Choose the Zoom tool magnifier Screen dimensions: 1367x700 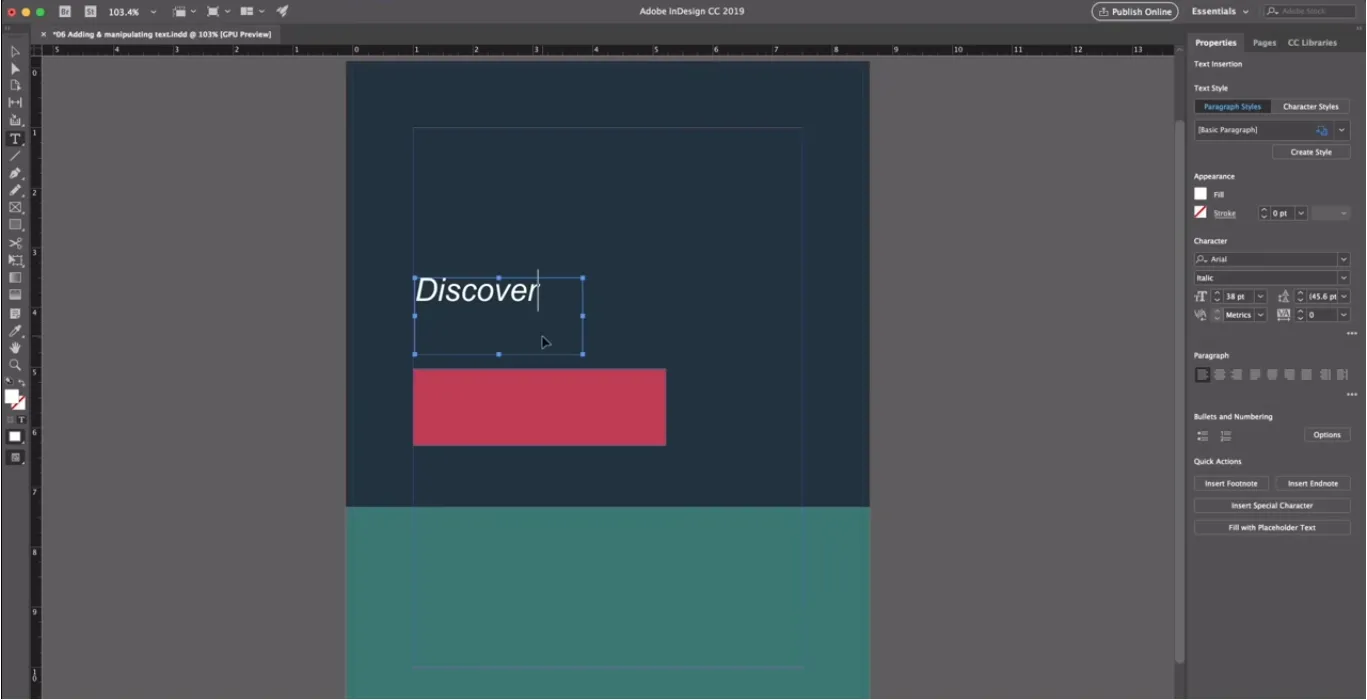tap(15, 365)
